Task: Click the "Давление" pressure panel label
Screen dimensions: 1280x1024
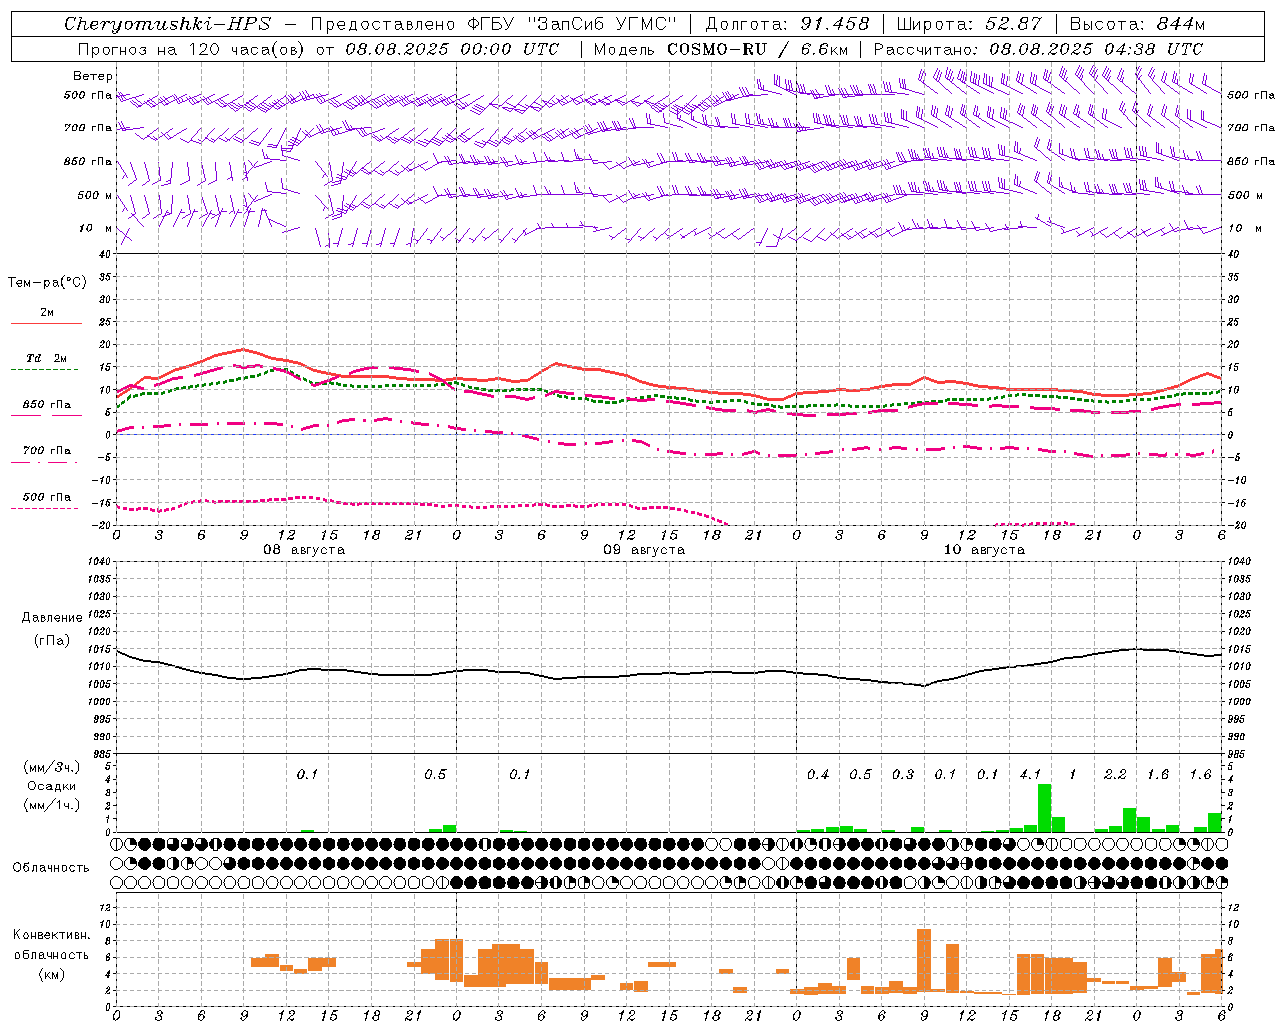Action: coord(52,618)
